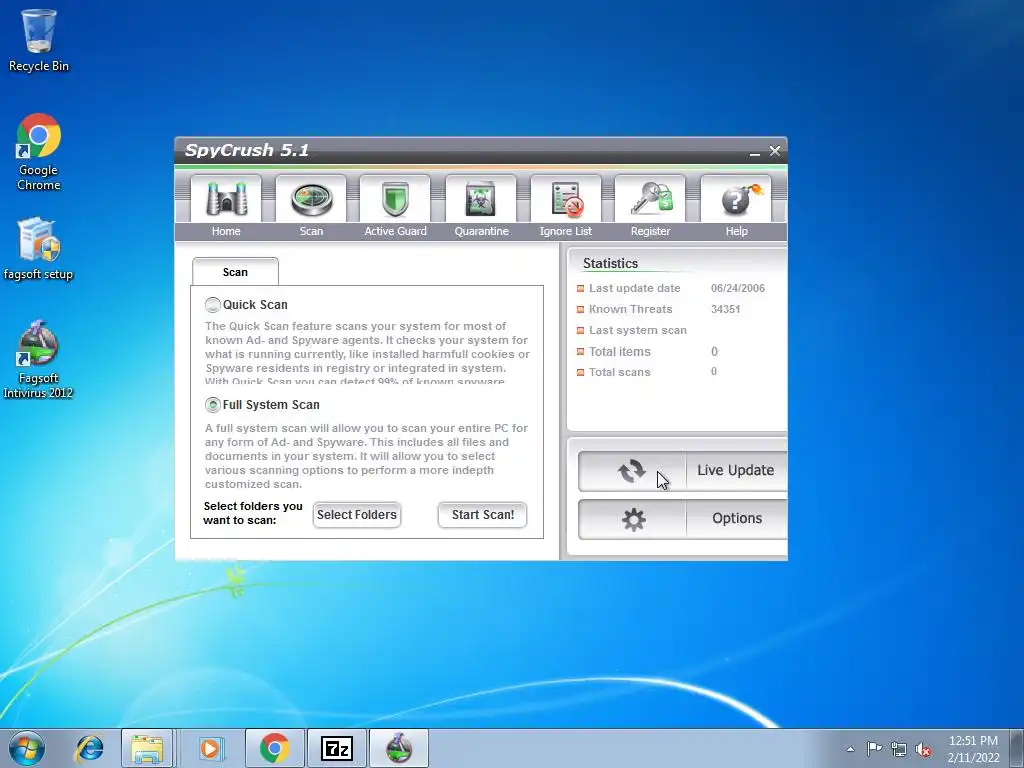This screenshot has width=1024, height=768.
Task: Open Action Center flag icon
Action: coord(874,748)
